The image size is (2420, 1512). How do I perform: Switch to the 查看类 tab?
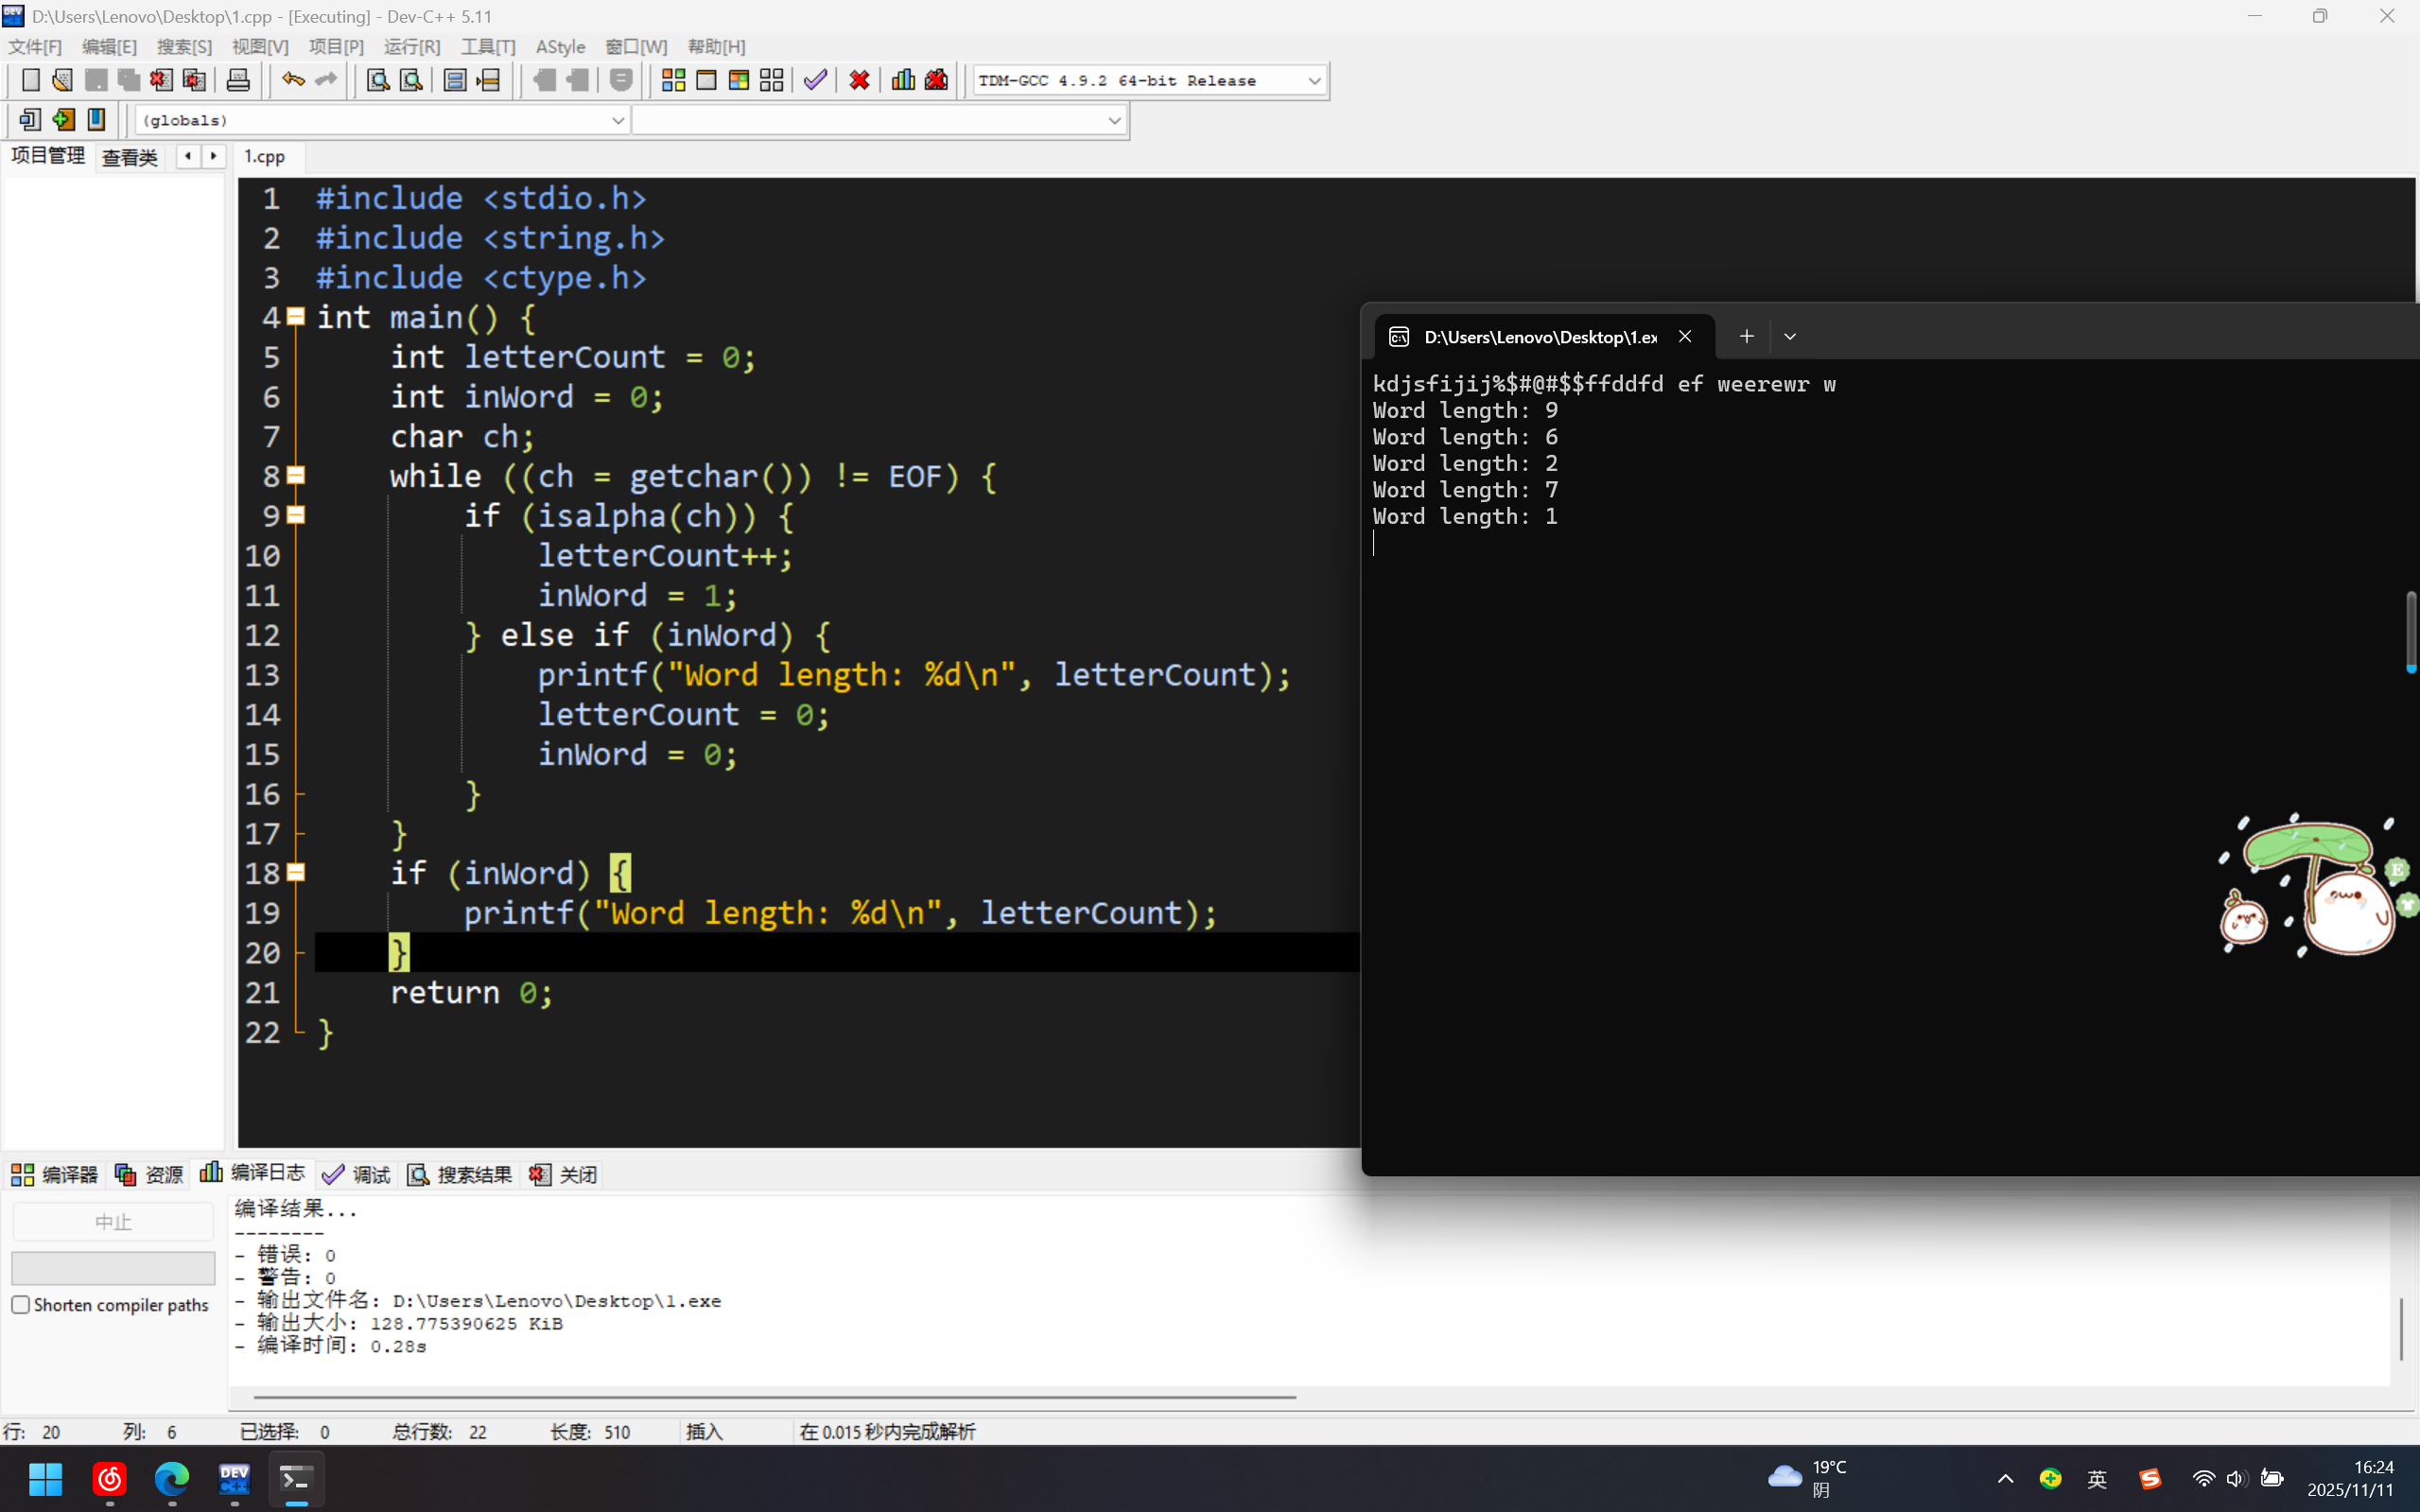tap(130, 157)
